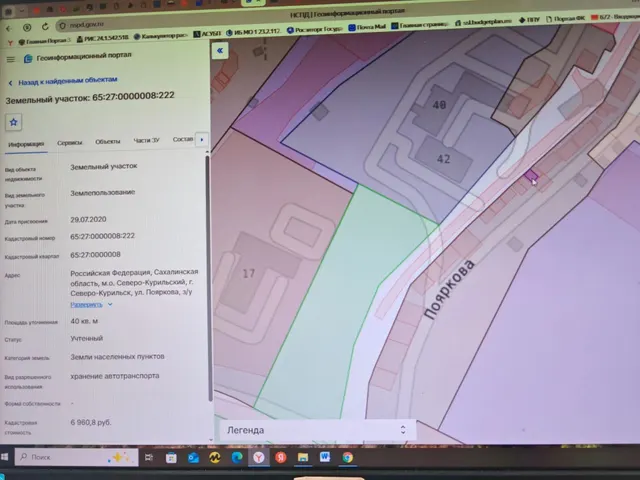This screenshot has width=640, height=480.
Task: Open File Explorer from the taskbar
Action: [x=303, y=457]
